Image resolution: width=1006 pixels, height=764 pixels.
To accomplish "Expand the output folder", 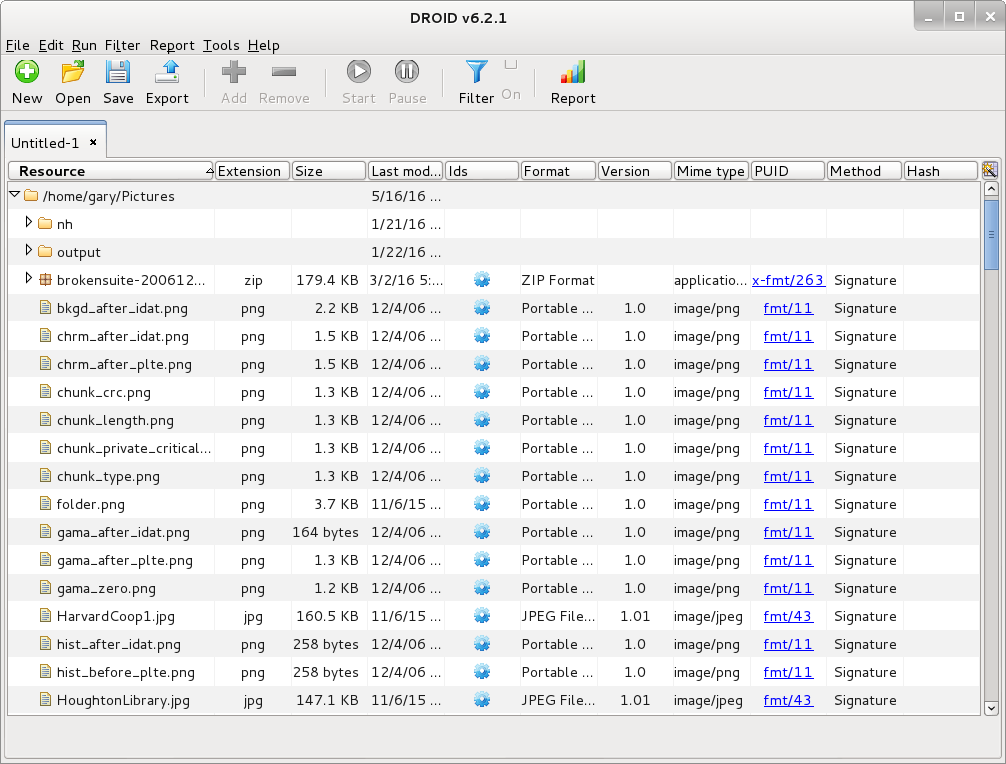I will (x=29, y=251).
